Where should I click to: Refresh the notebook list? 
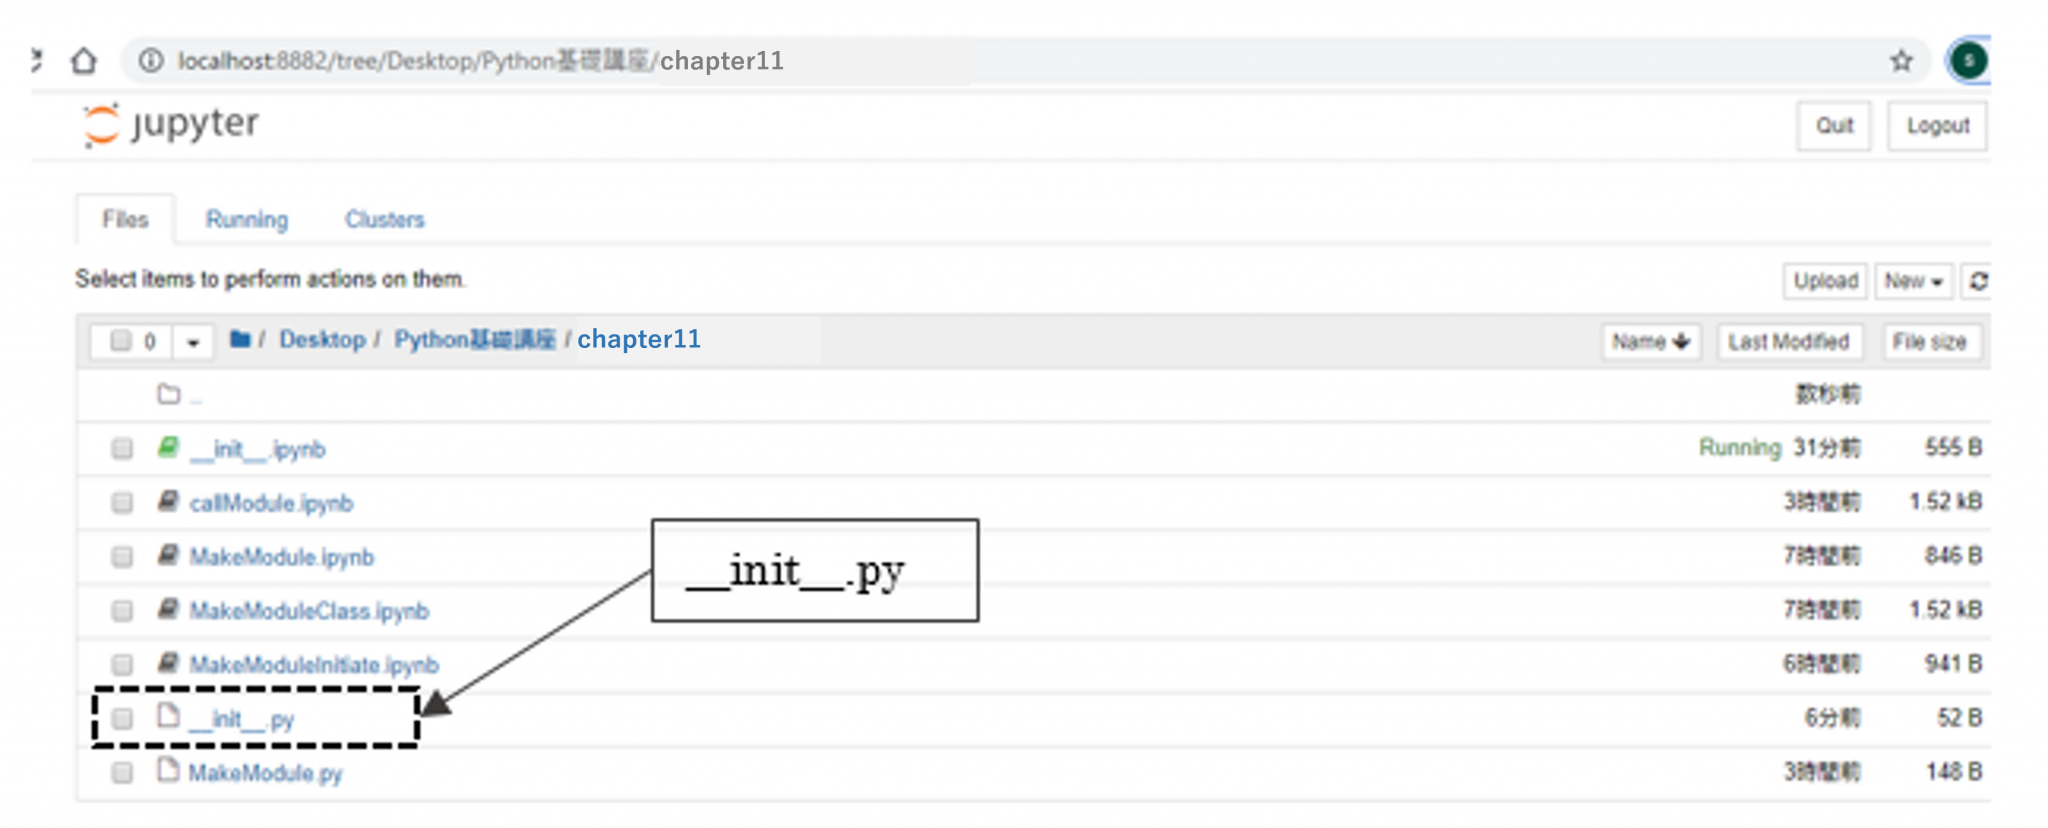click(x=1978, y=282)
